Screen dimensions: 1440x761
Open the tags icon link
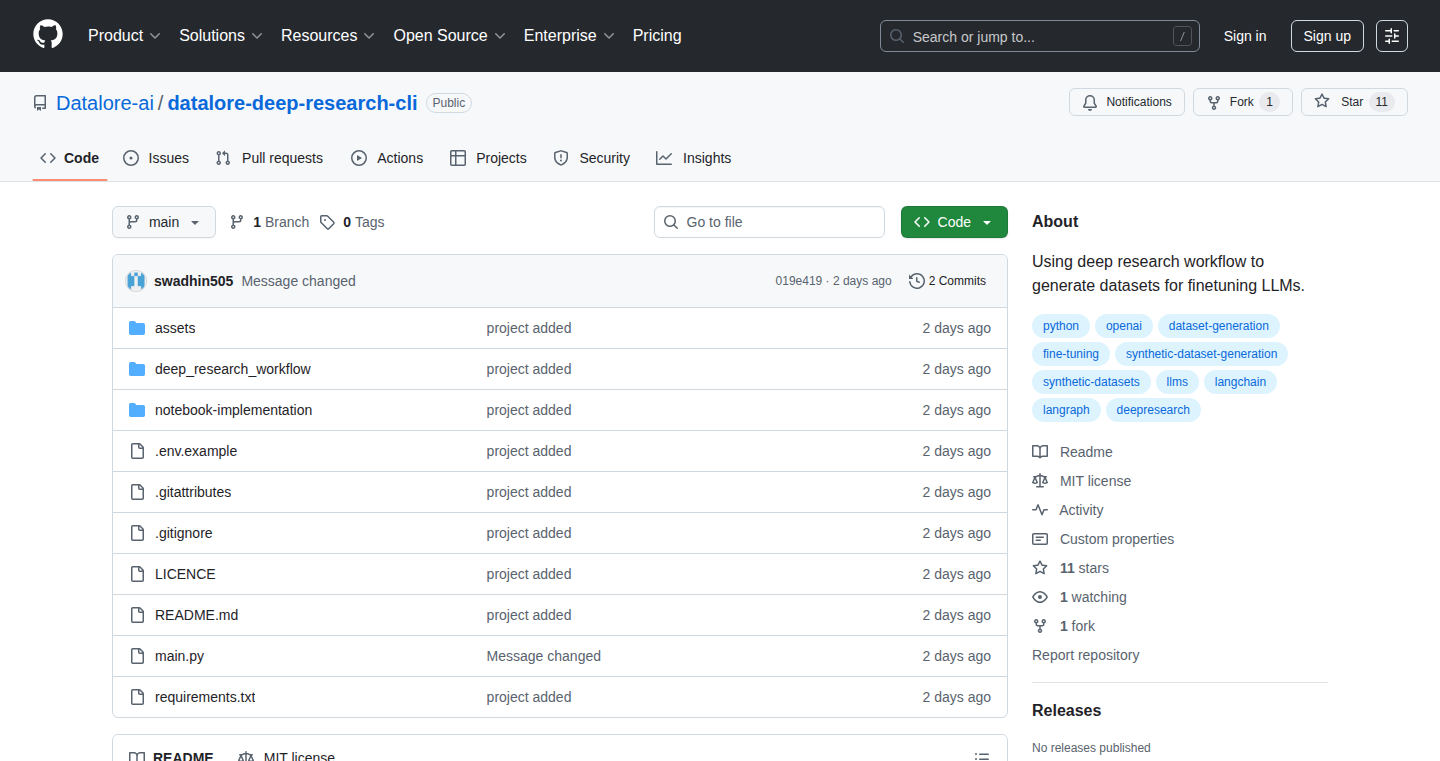coord(327,222)
